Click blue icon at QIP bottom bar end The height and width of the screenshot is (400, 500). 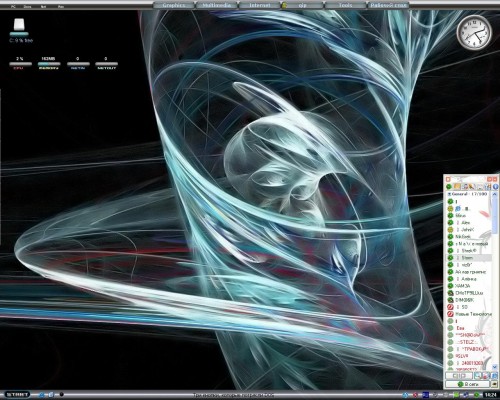tap(494, 376)
